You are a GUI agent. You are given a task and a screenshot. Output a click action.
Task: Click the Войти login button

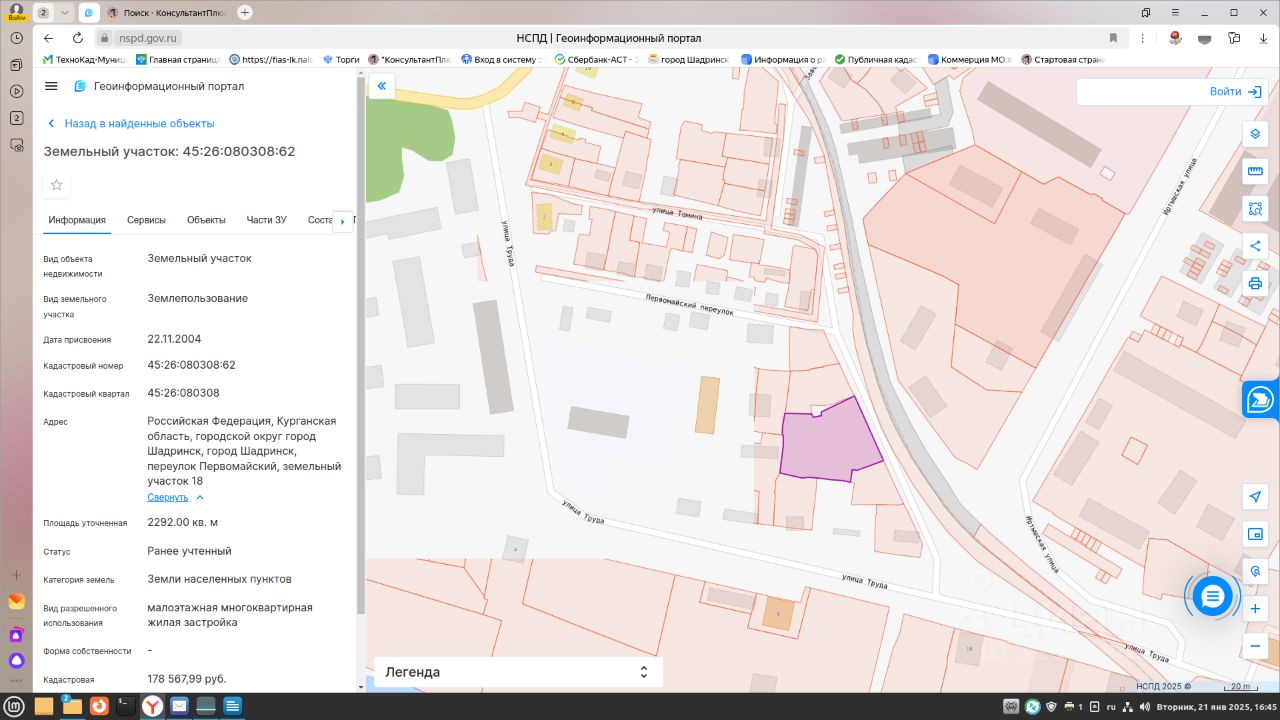1235,92
